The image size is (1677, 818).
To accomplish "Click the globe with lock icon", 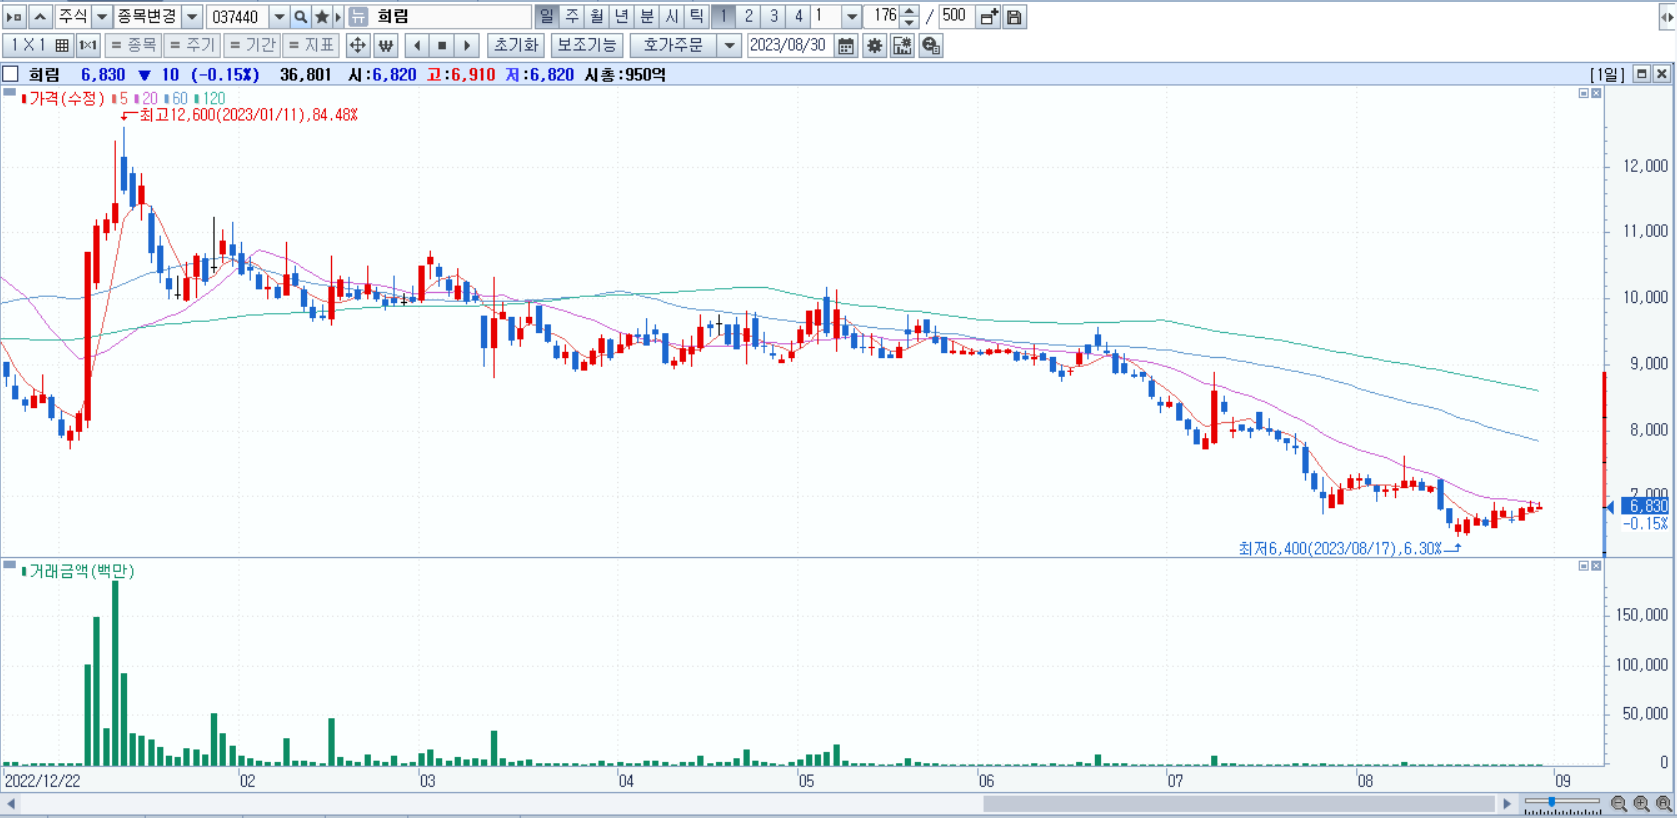I will (x=931, y=45).
